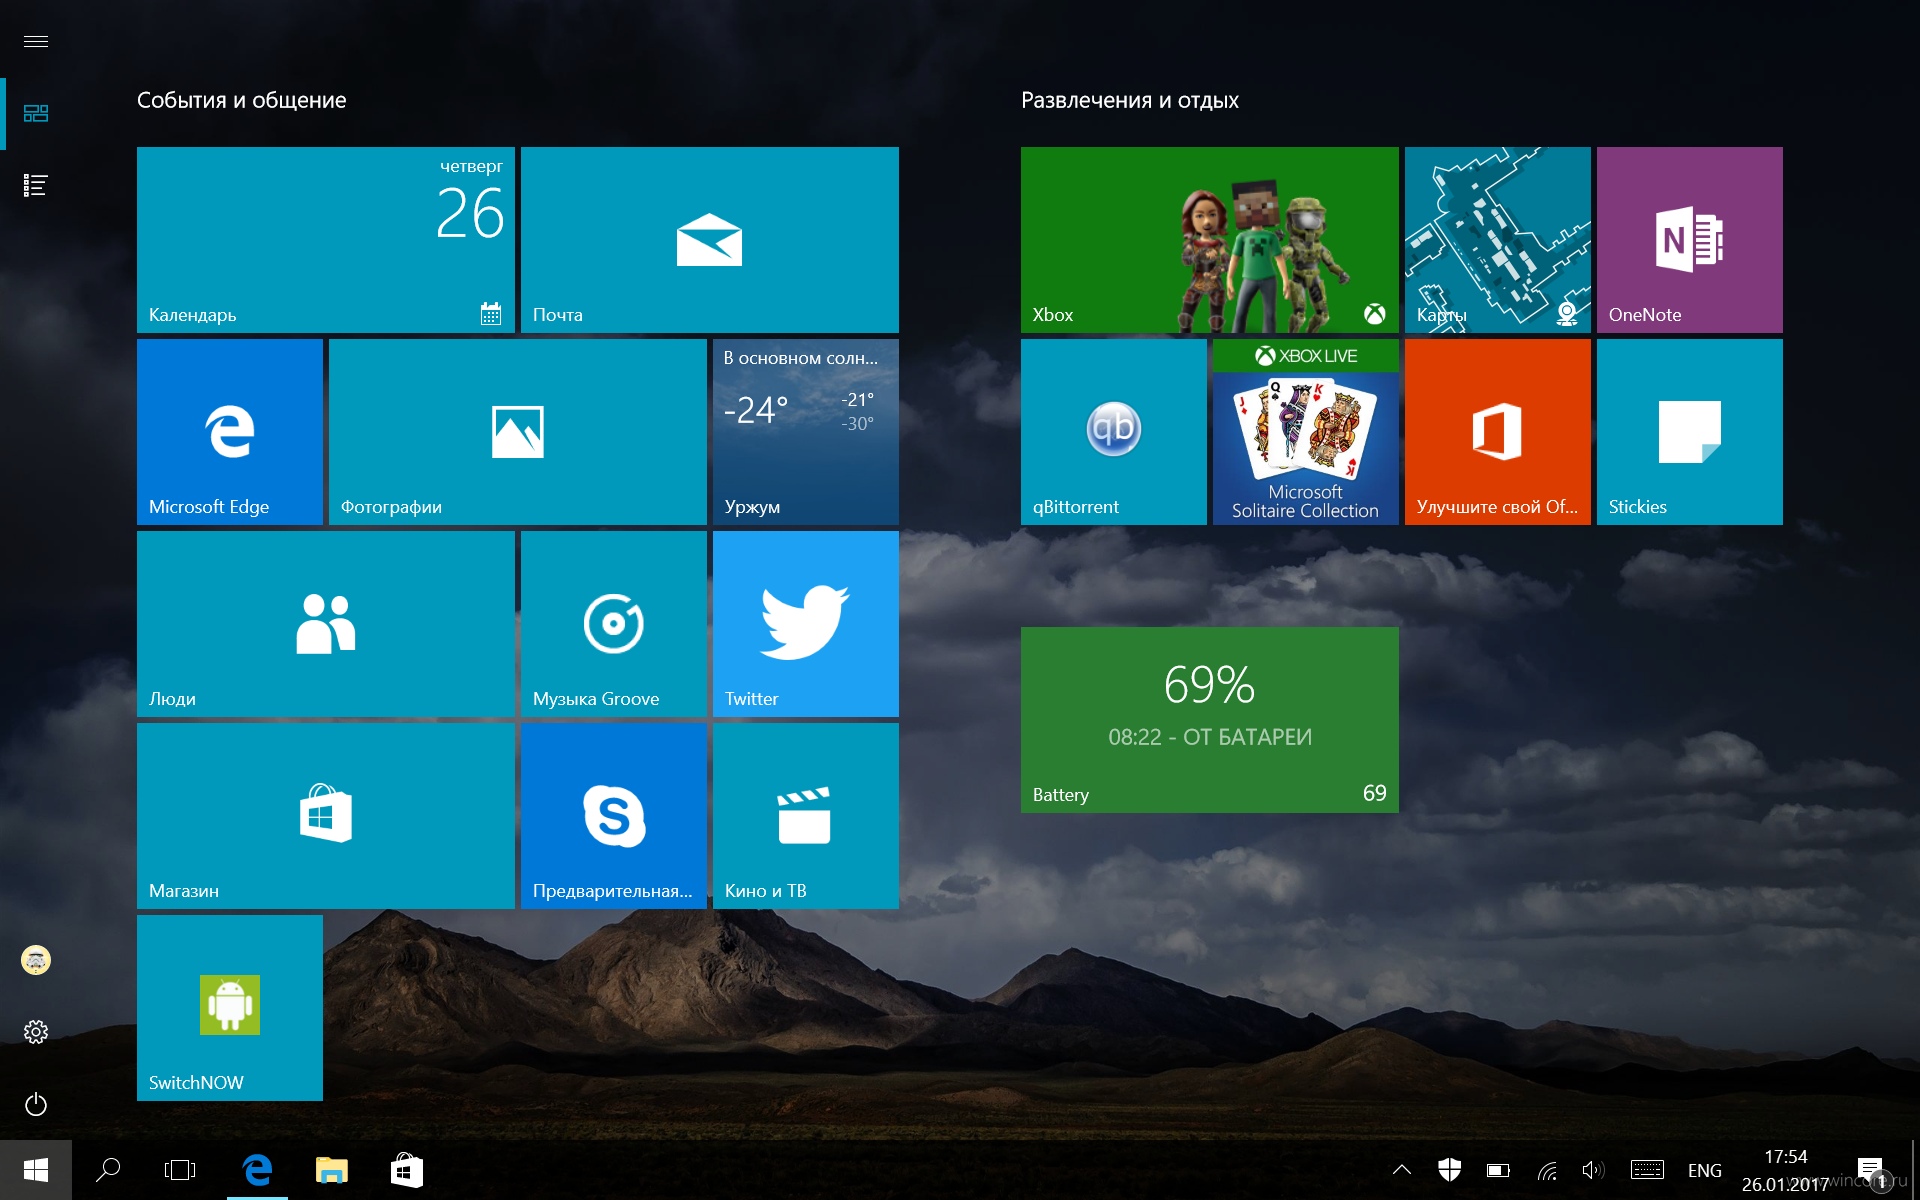Open taskbar search magnifier
Screen dimensions: 1920x1200
click(108, 1170)
